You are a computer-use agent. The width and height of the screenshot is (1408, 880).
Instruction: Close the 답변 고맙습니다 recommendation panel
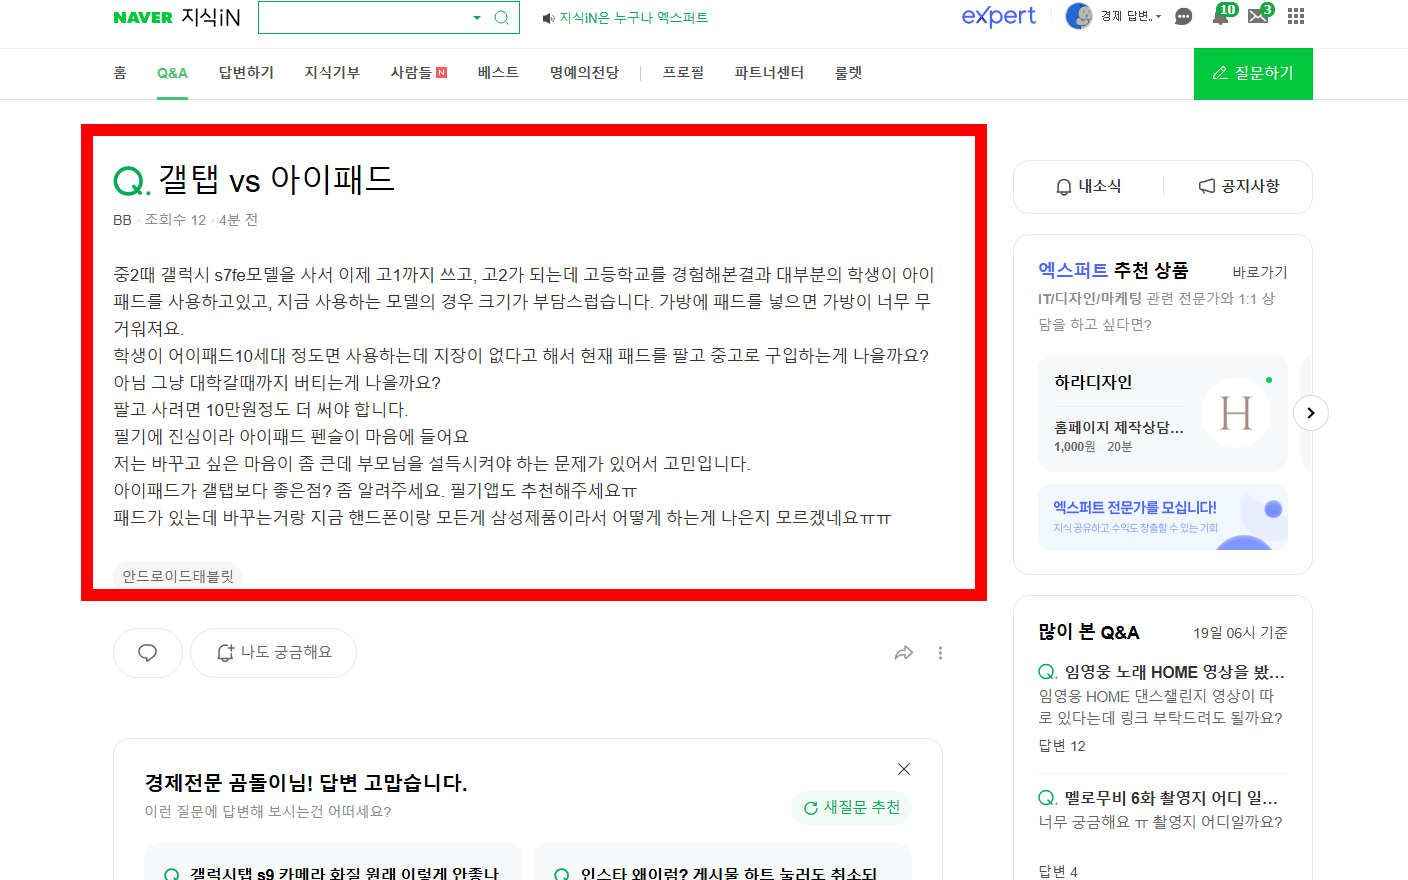click(x=904, y=769)
